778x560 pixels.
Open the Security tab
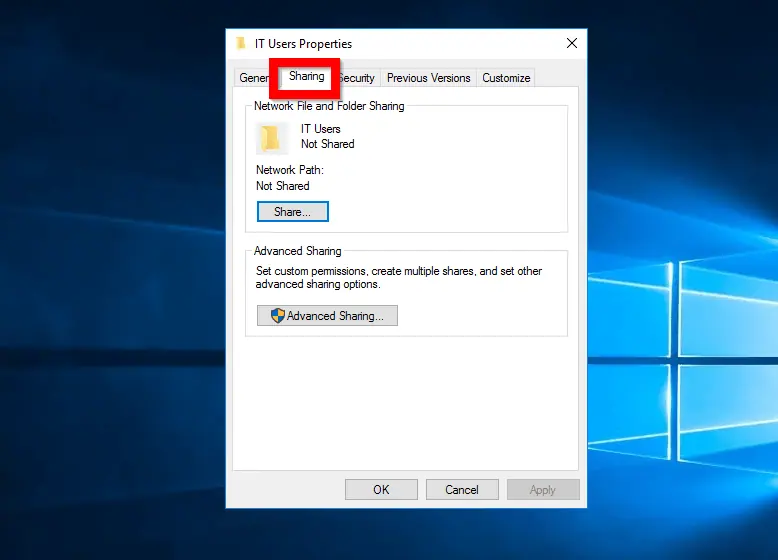pyautogui.click(x=357, y=78)
